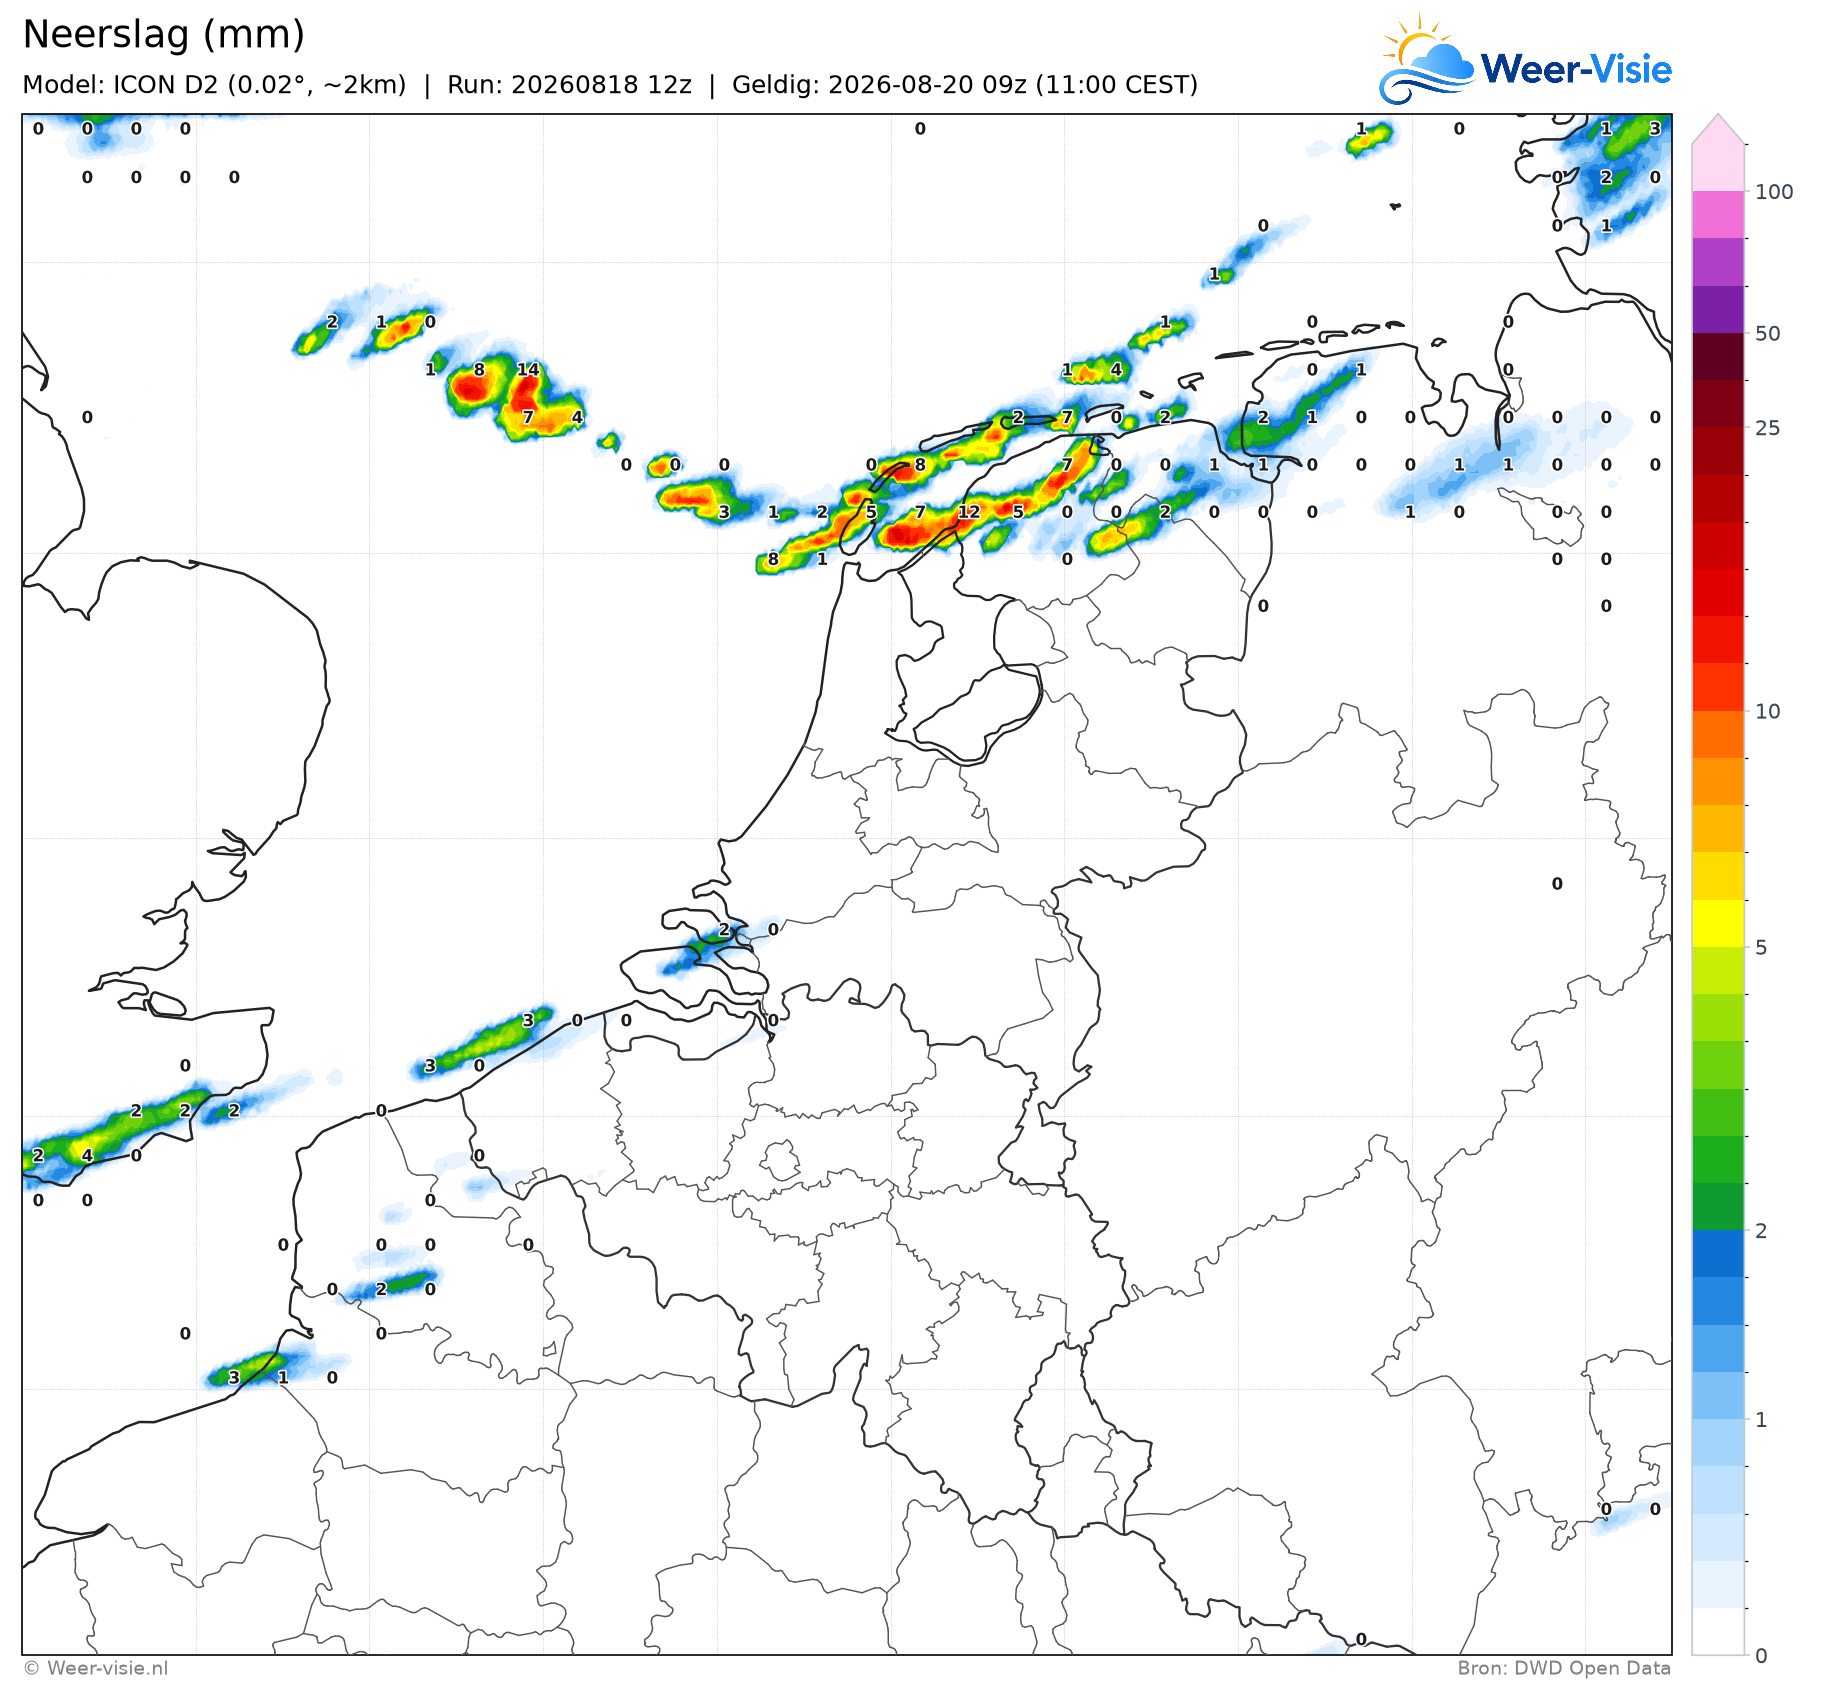Click the 14 mm precipitation value over sea
This screenshot has width=1824, height=1681.
click(x=528, y=369)
